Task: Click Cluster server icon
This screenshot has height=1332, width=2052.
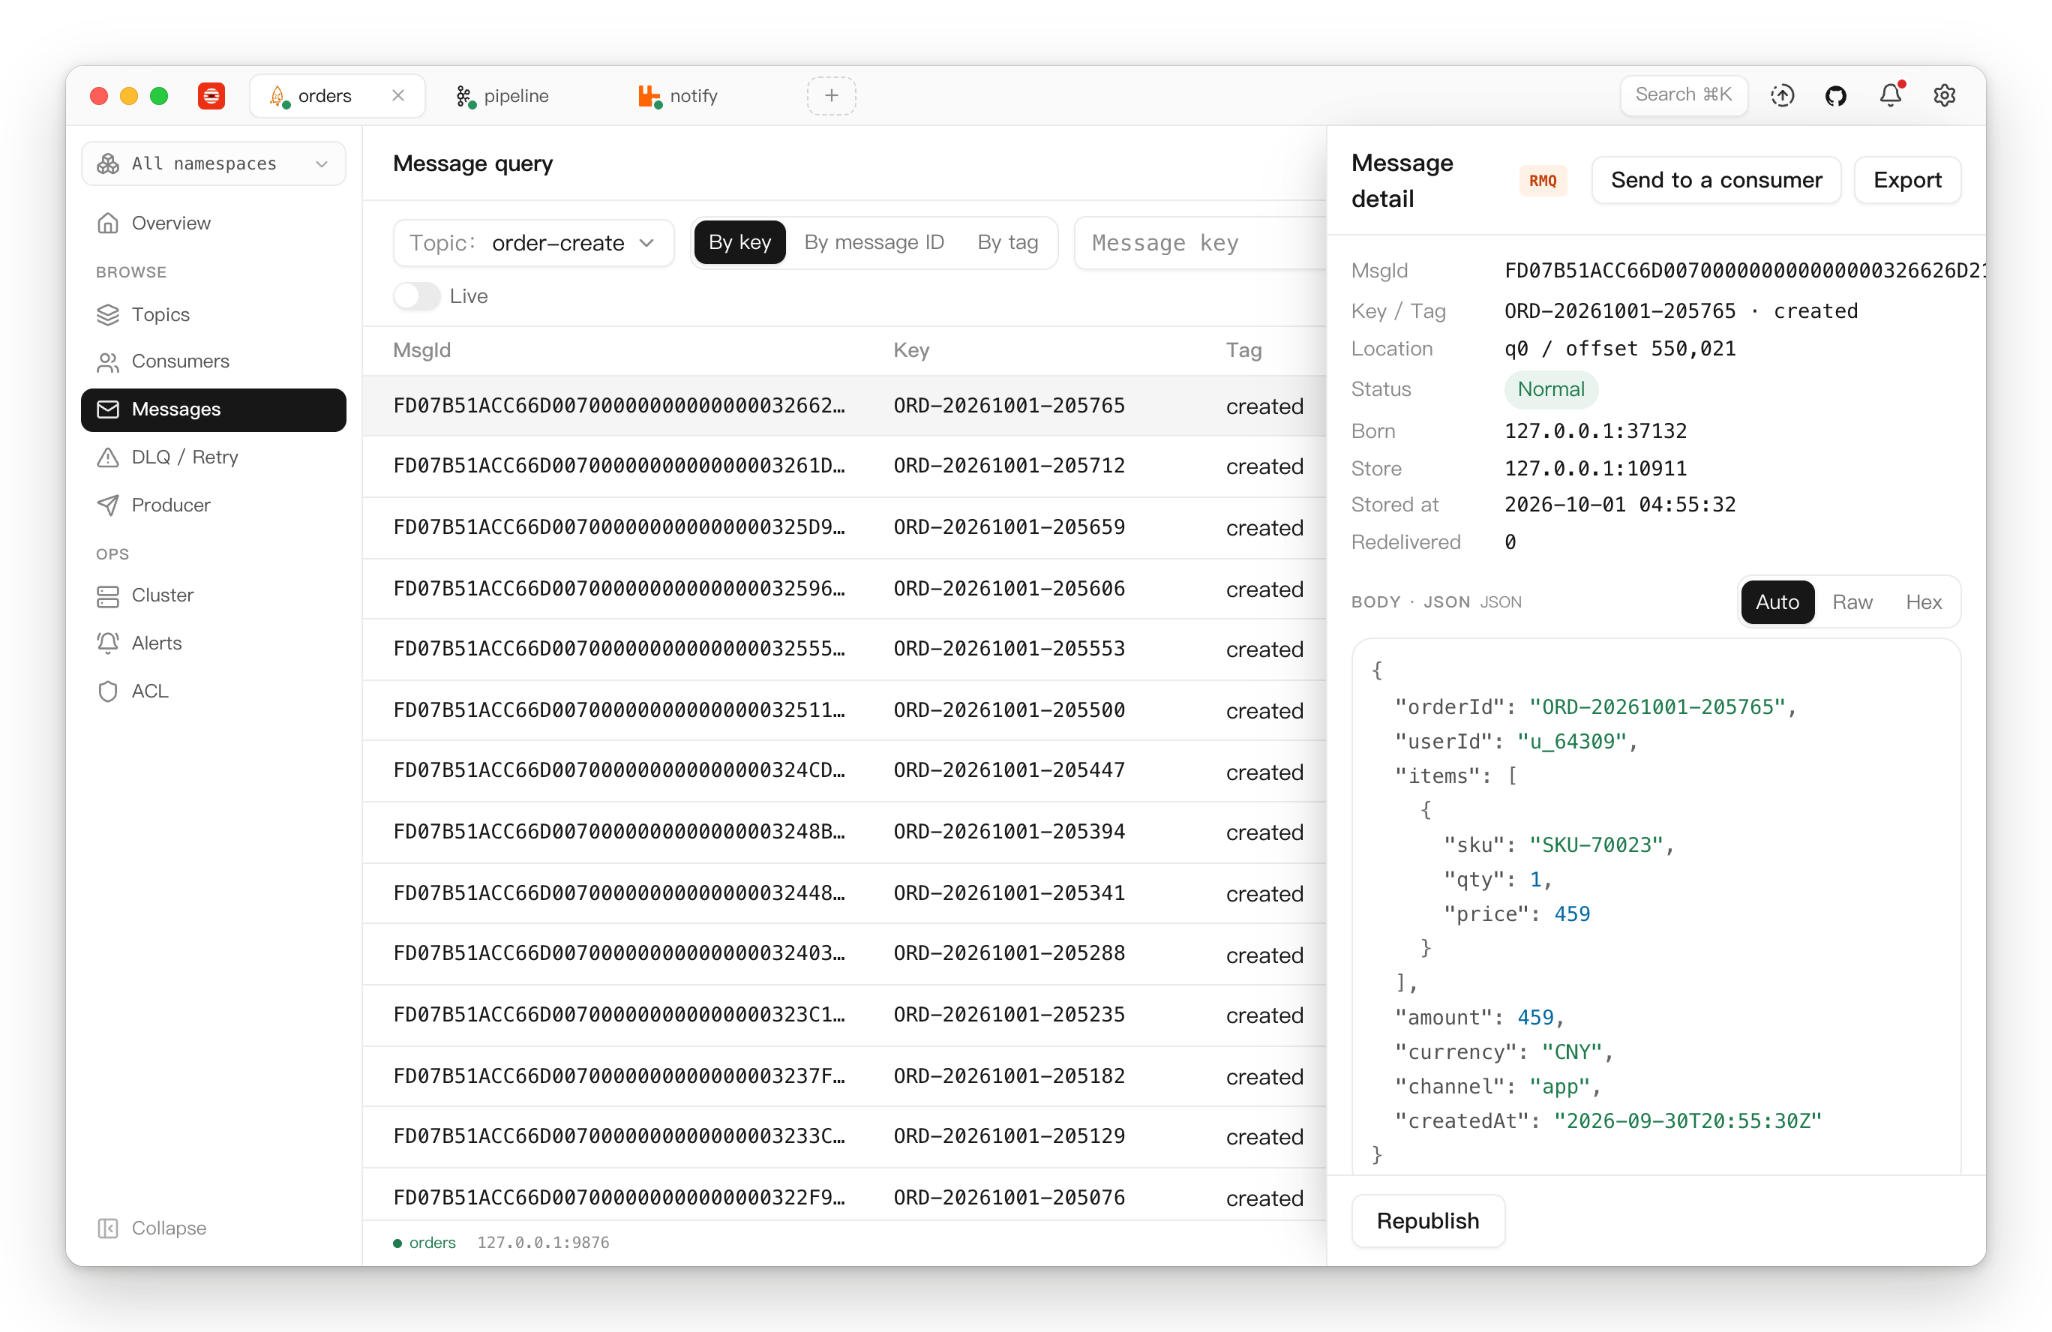Action: (108, 597)
